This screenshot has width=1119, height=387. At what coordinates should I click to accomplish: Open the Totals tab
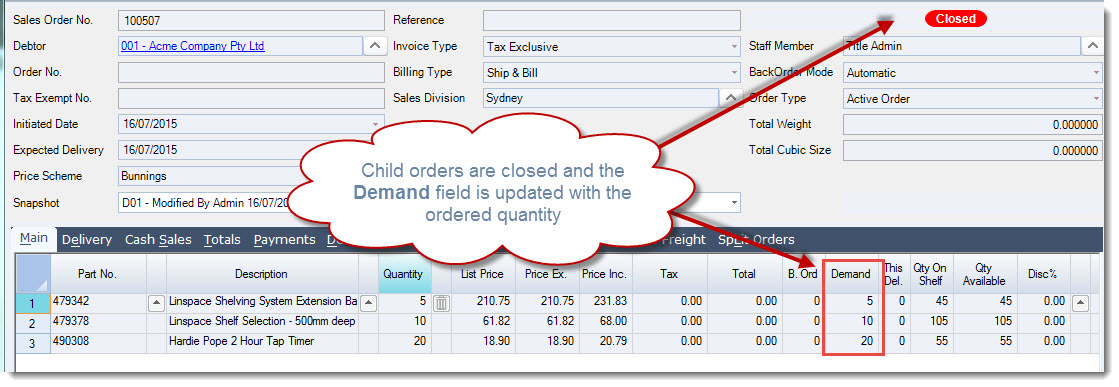[222, 240]
